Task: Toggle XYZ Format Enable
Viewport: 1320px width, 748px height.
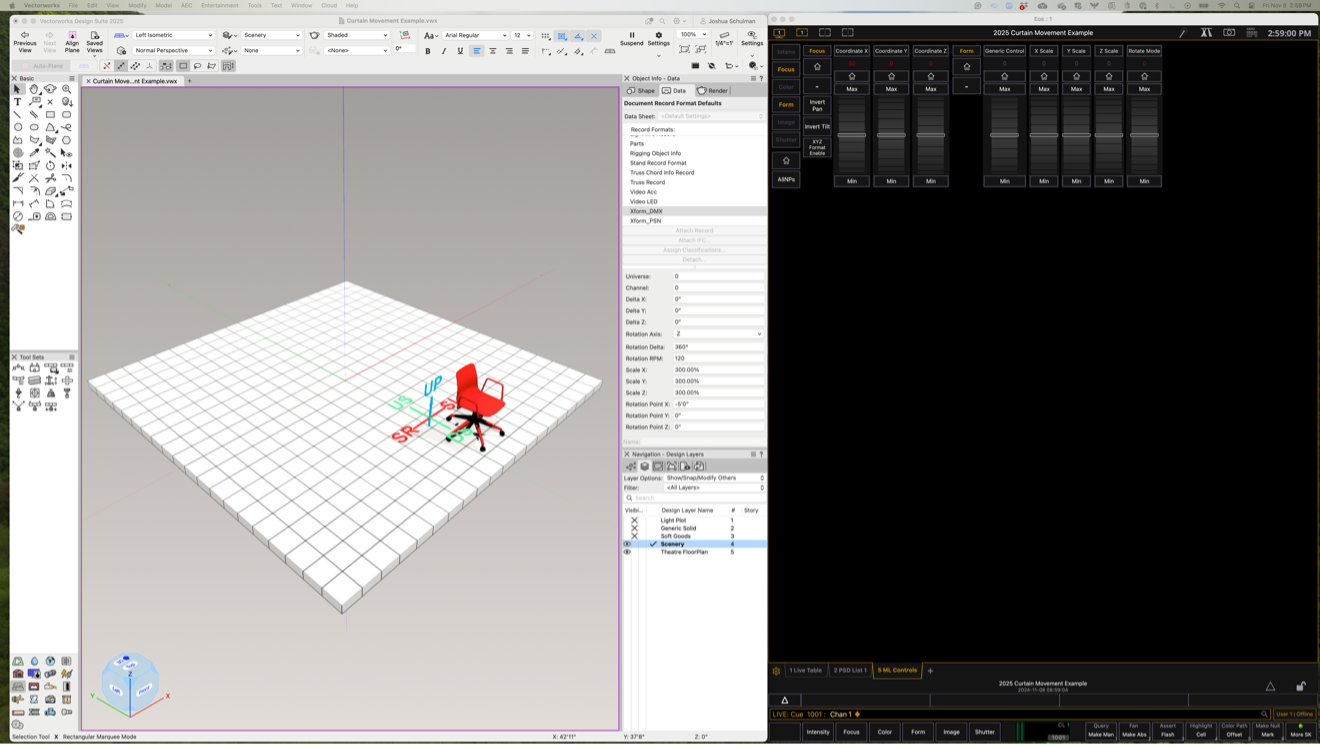Action: click(x=817, y=147)
